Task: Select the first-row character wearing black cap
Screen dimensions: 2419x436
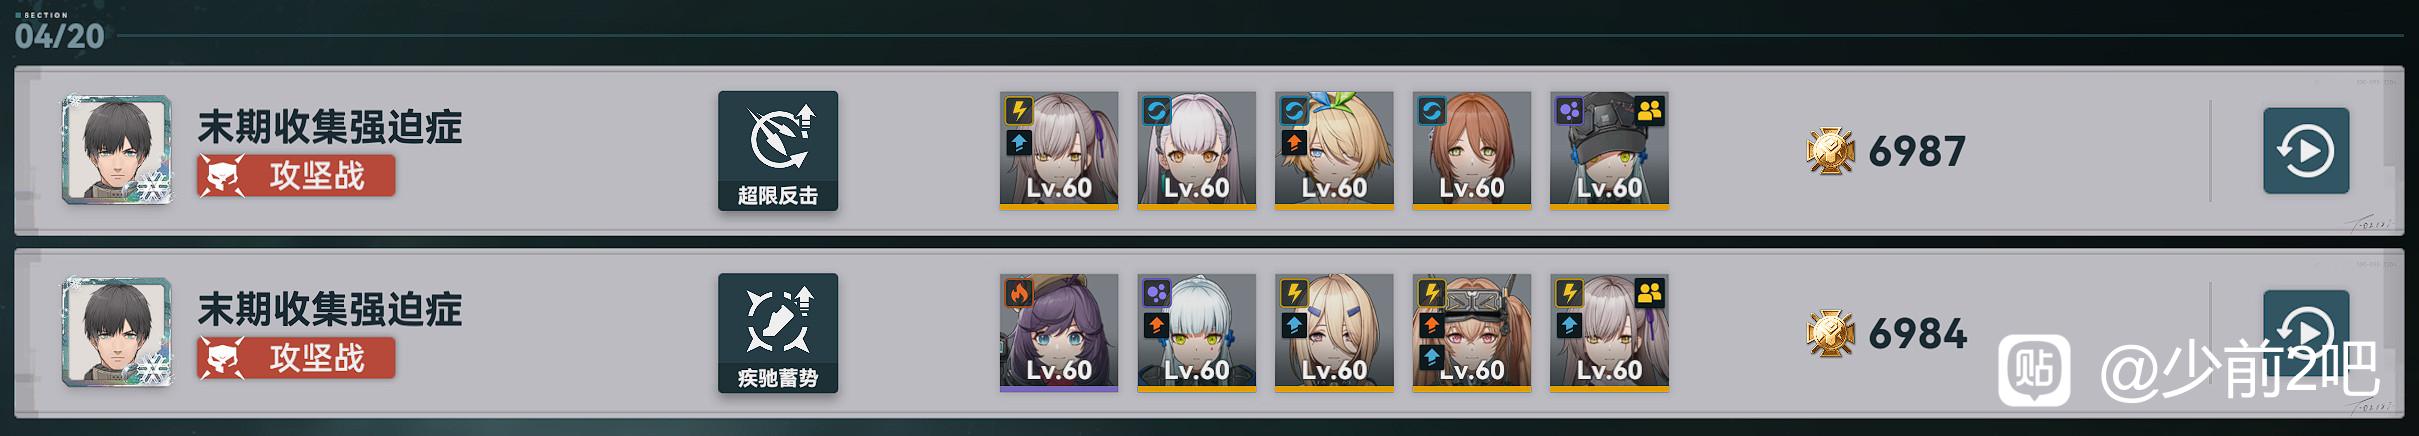Action: pyautogui.click(x=1609, y=150)
